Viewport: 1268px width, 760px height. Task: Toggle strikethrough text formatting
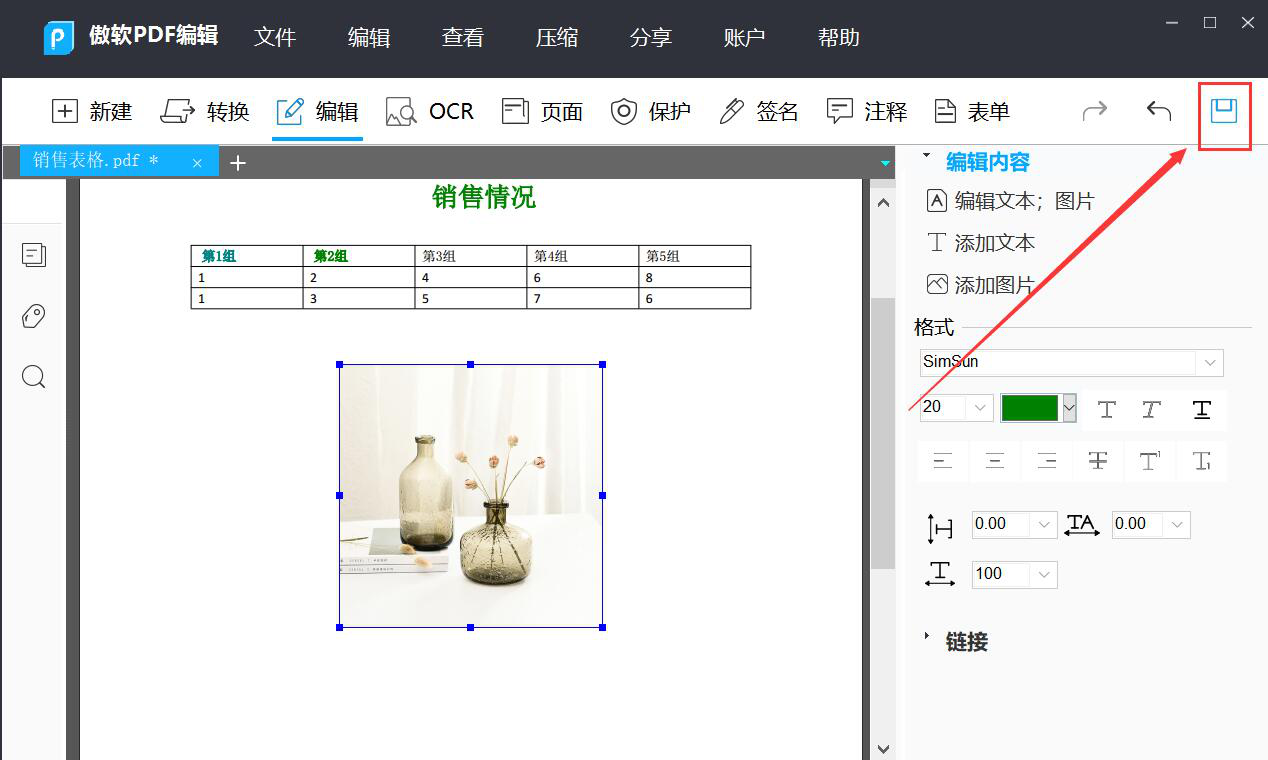pyautogui.click(x=1098, y=461)
